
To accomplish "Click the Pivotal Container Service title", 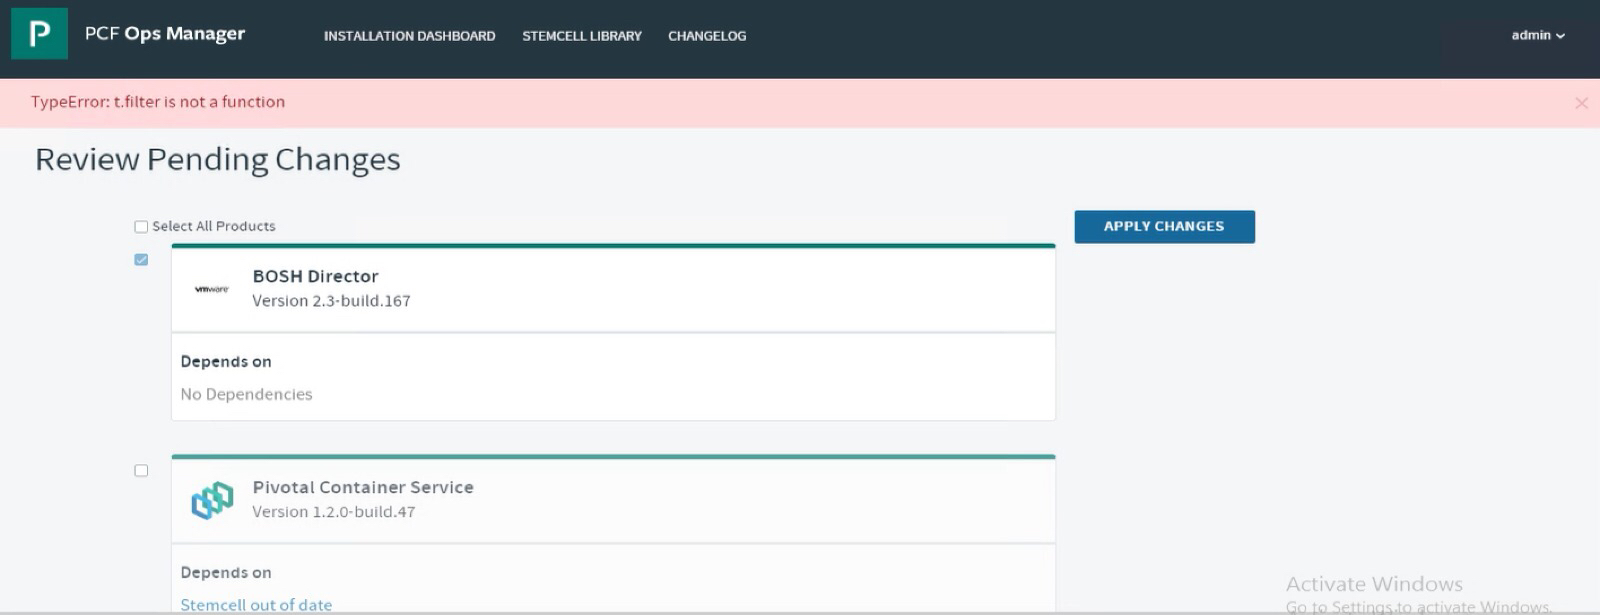I will [363, 487].
